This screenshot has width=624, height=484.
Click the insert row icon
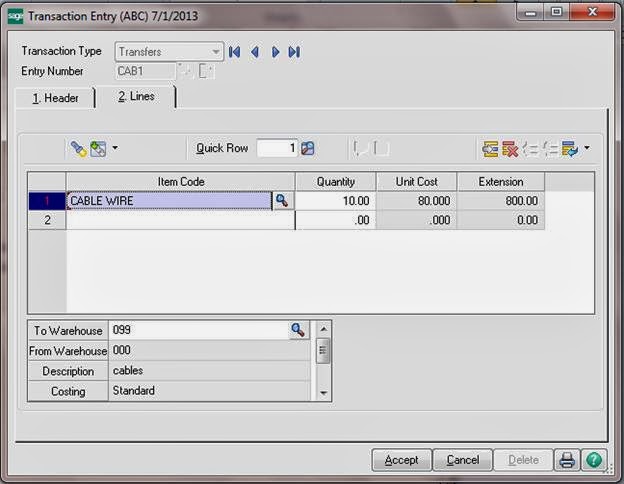(490, 149)
